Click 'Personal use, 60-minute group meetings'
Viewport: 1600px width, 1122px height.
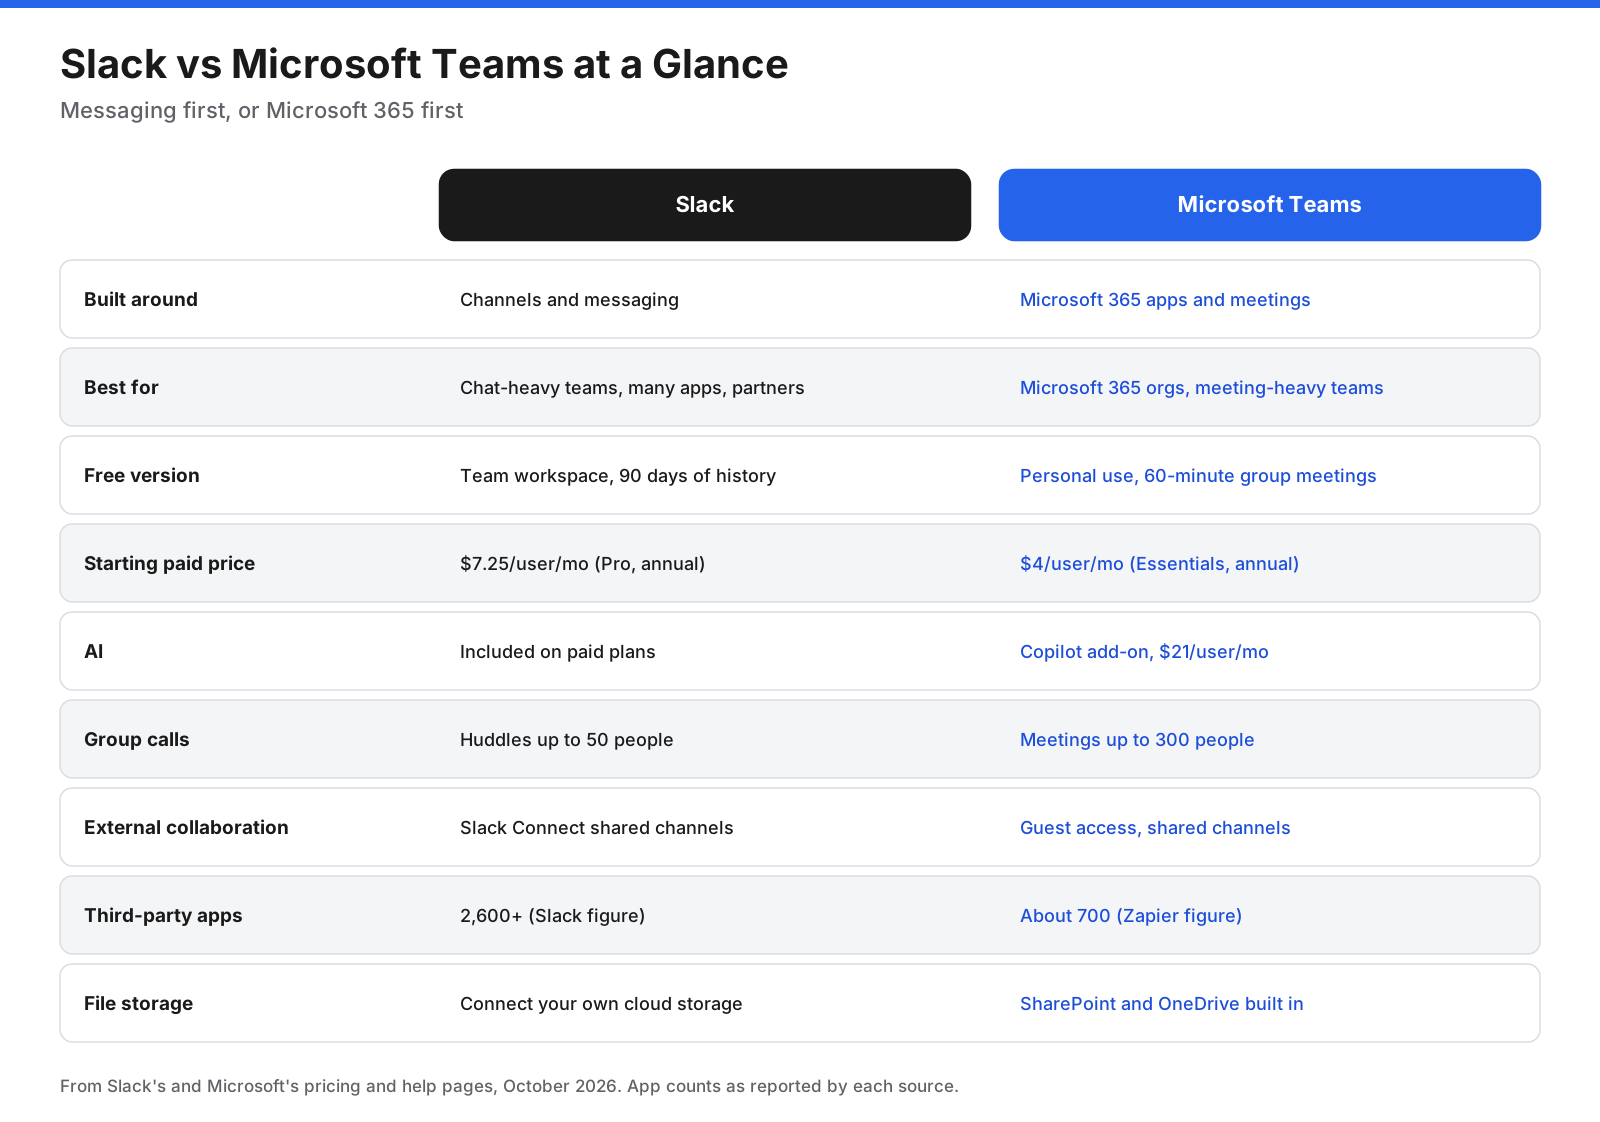[x=1198, y=476]
